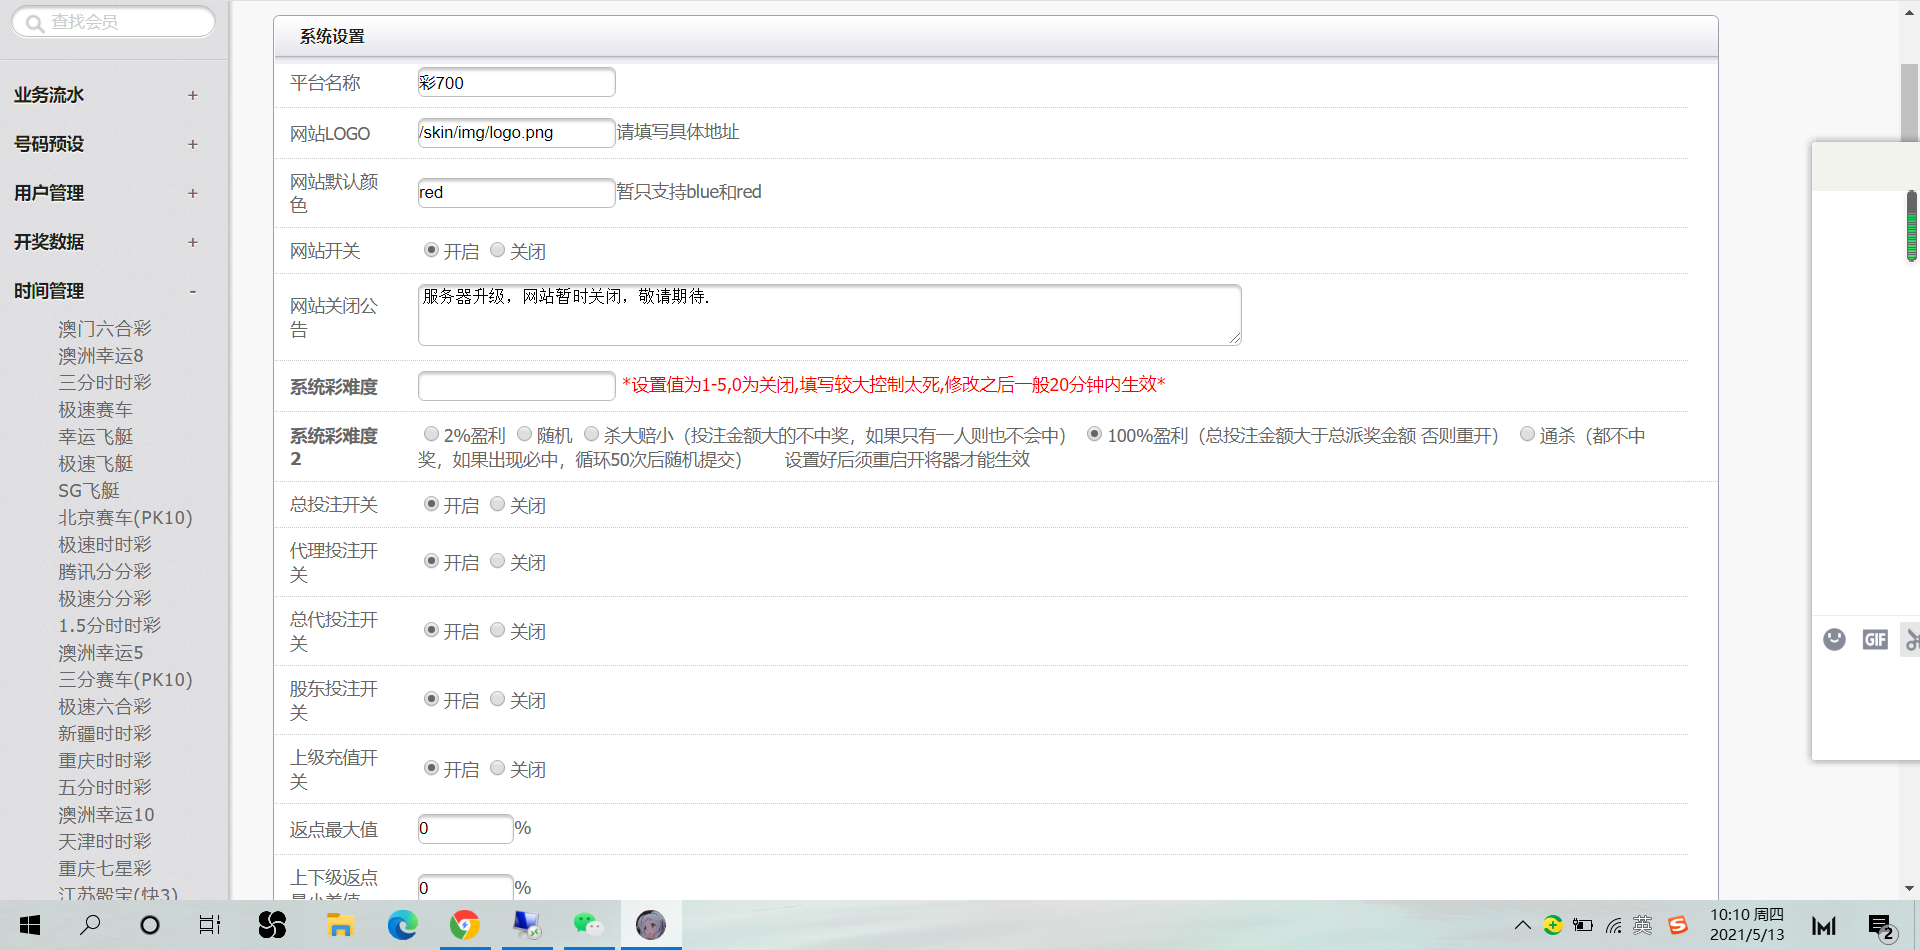This screenshot has height=950, width=1920.
Task: Launch Microsoft Edge from the taskbar
Action: [x=403, y=925]
